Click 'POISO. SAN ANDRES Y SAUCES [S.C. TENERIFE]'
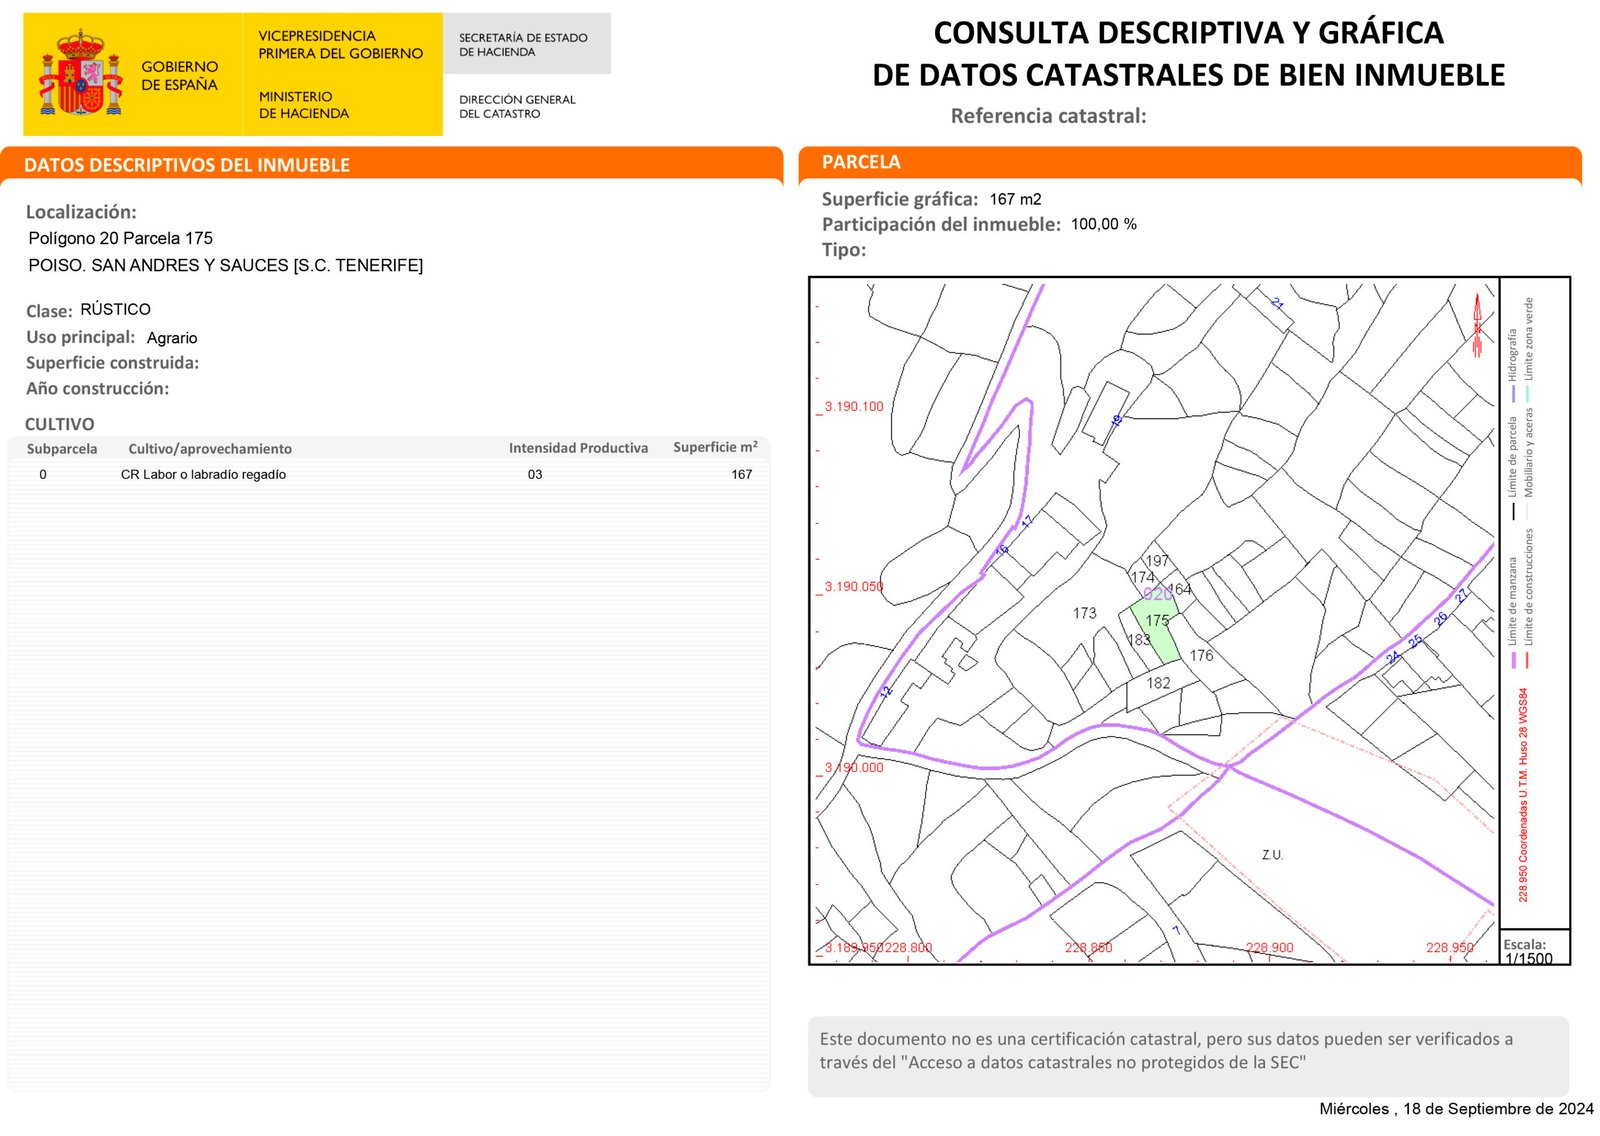The height and width of the screenshot is (1136, 1600). (x=226, y=265)
